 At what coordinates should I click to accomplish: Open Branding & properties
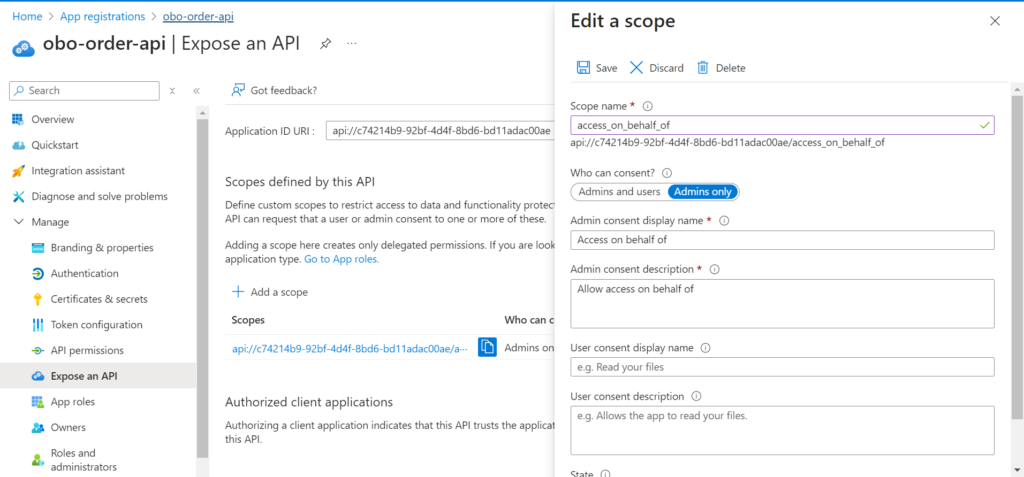click(103, 248)
